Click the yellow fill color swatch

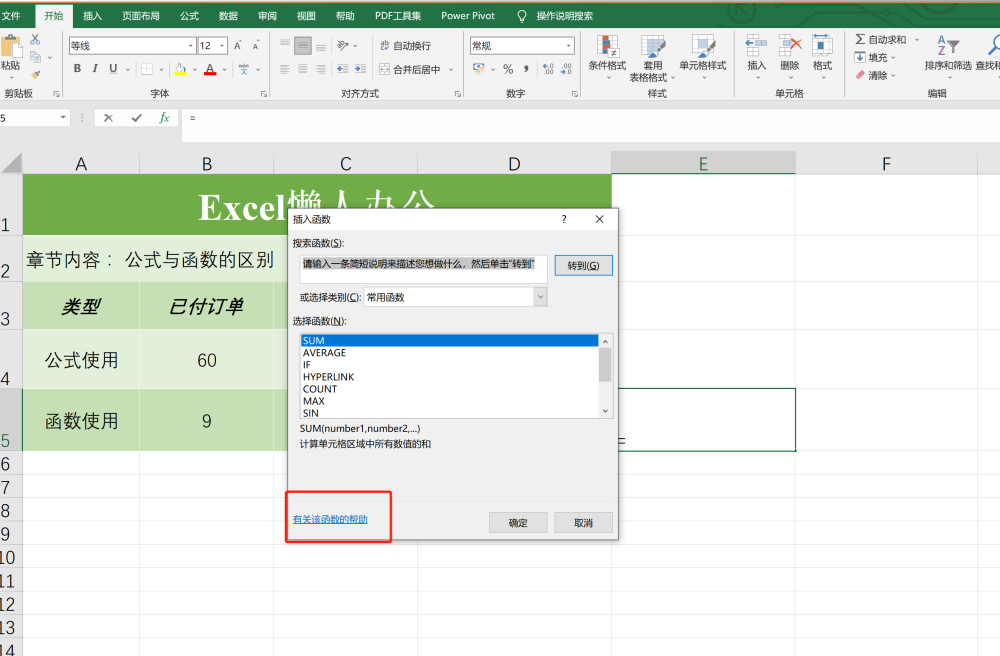[x=180, y=69]
